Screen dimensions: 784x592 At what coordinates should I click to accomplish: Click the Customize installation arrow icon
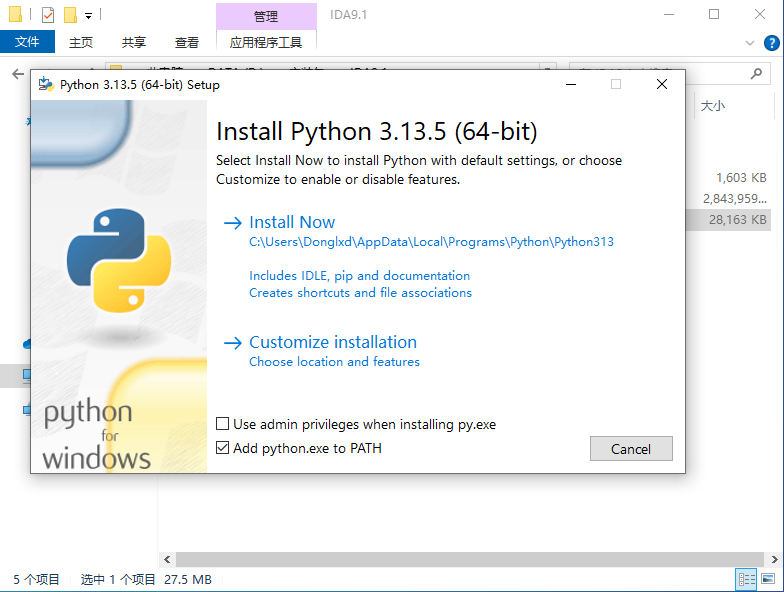pos(233,342)
